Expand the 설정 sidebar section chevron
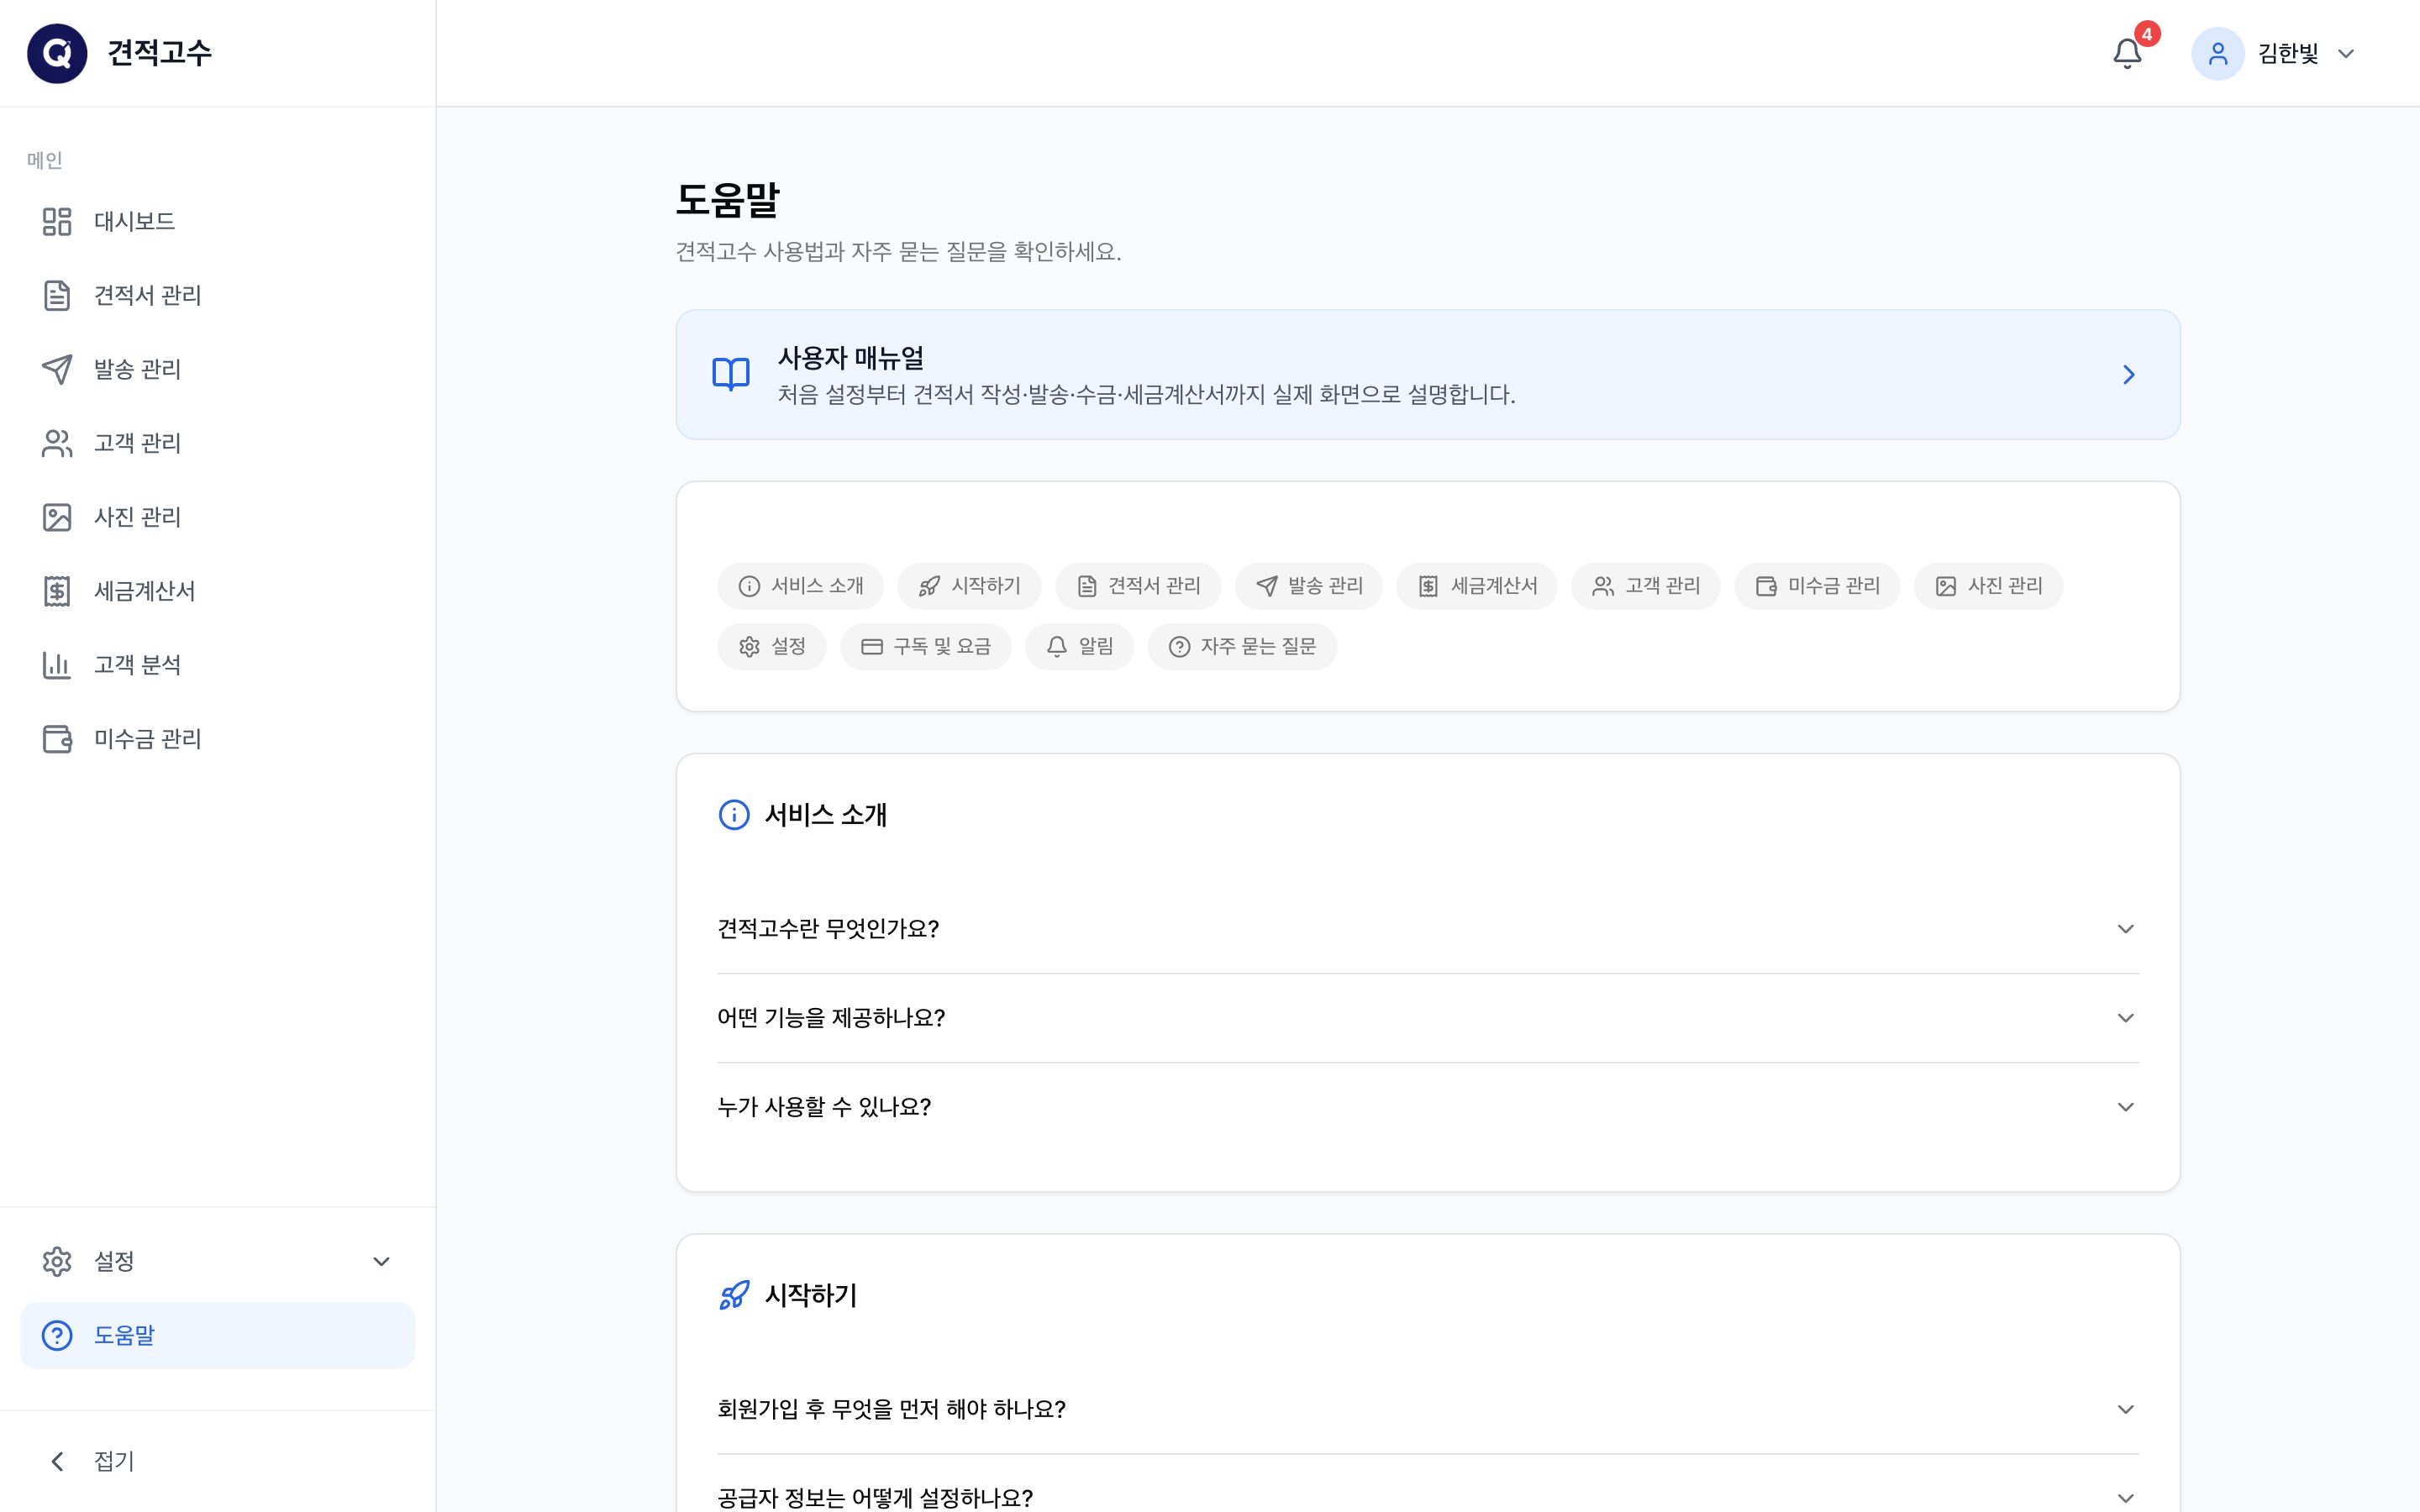 [381, 1261]
